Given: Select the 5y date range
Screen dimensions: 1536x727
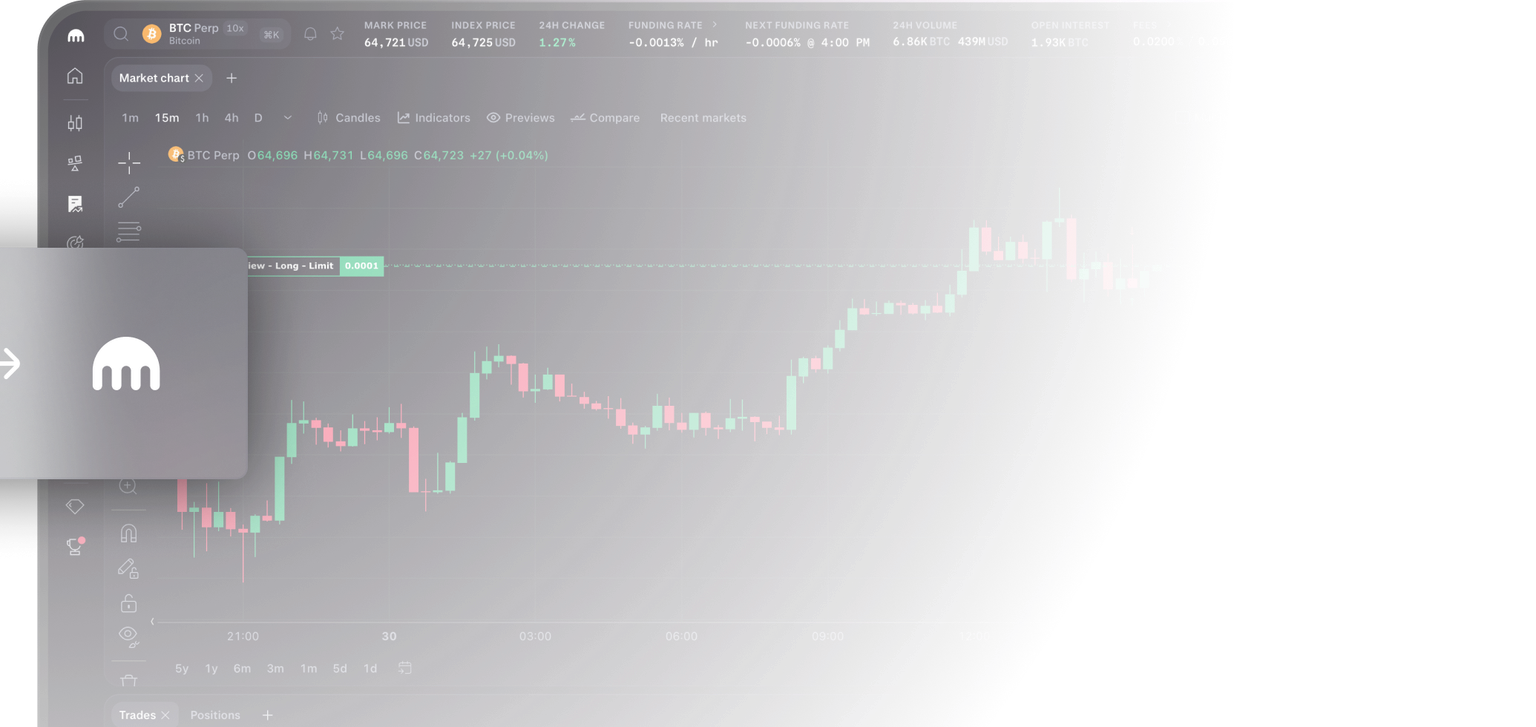Looking at the screenshot, I should pos(182,668).
